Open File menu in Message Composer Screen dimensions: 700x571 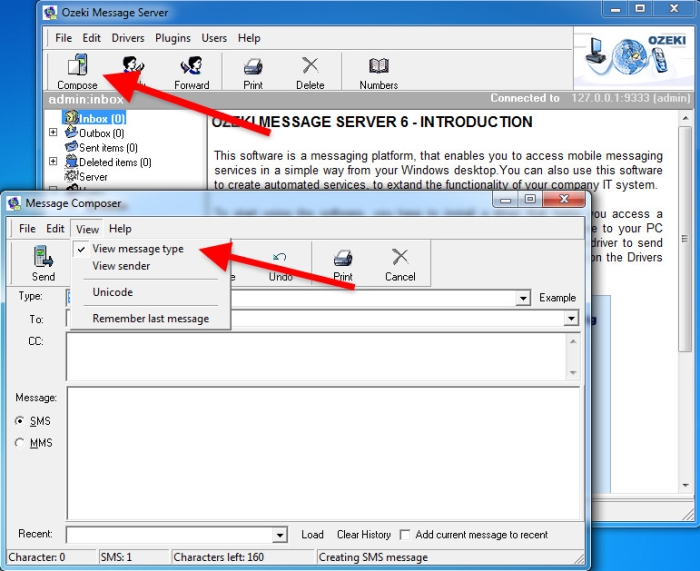27,229
